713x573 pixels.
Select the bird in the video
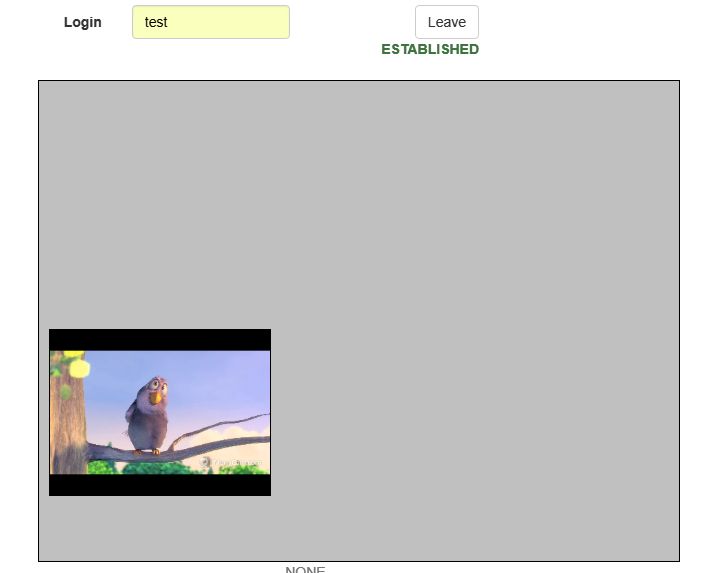point(147,415)
